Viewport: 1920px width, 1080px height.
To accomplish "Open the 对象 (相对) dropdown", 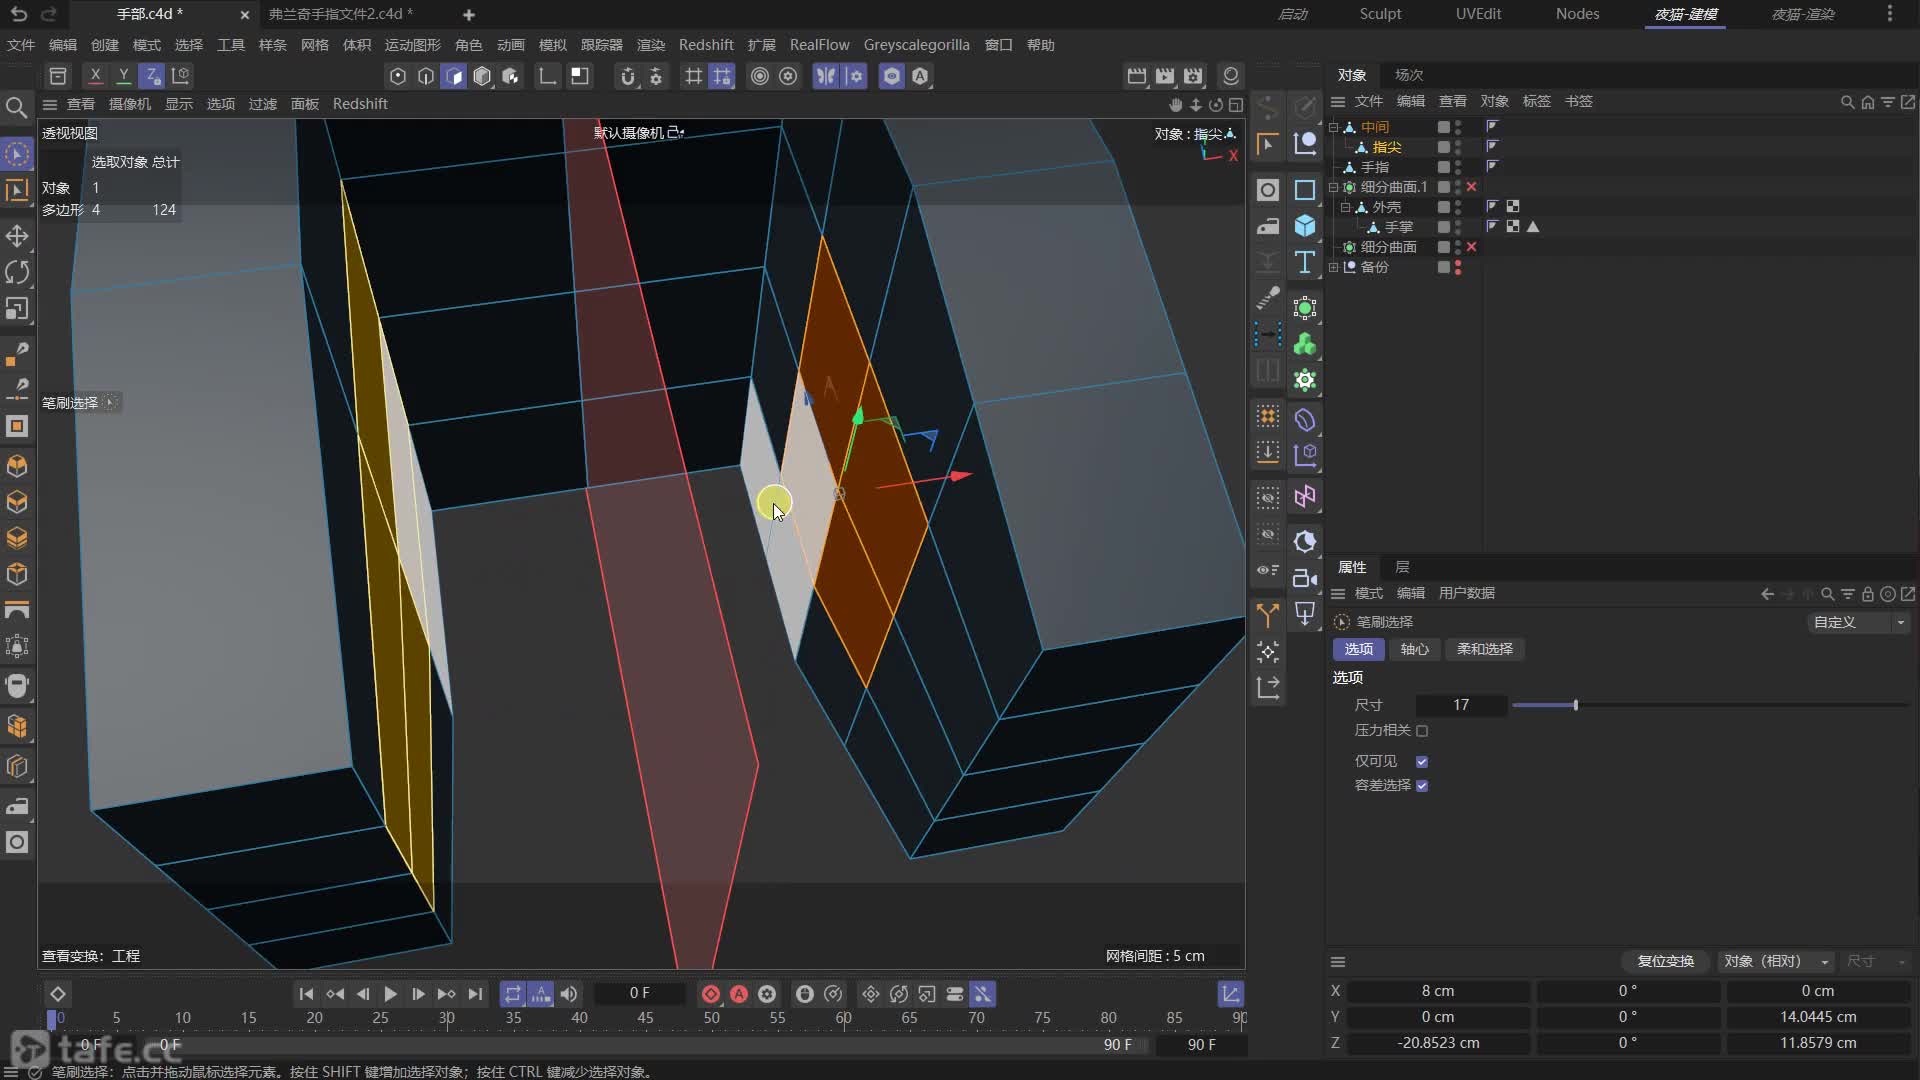I will [1775, 961].
